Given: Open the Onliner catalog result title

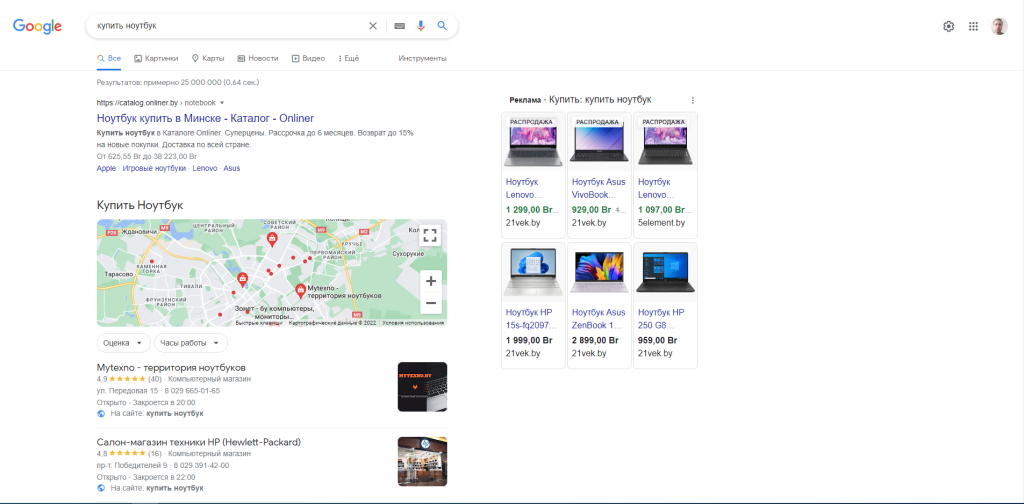Looking at the screenshot, I should [x=206, y=118].
